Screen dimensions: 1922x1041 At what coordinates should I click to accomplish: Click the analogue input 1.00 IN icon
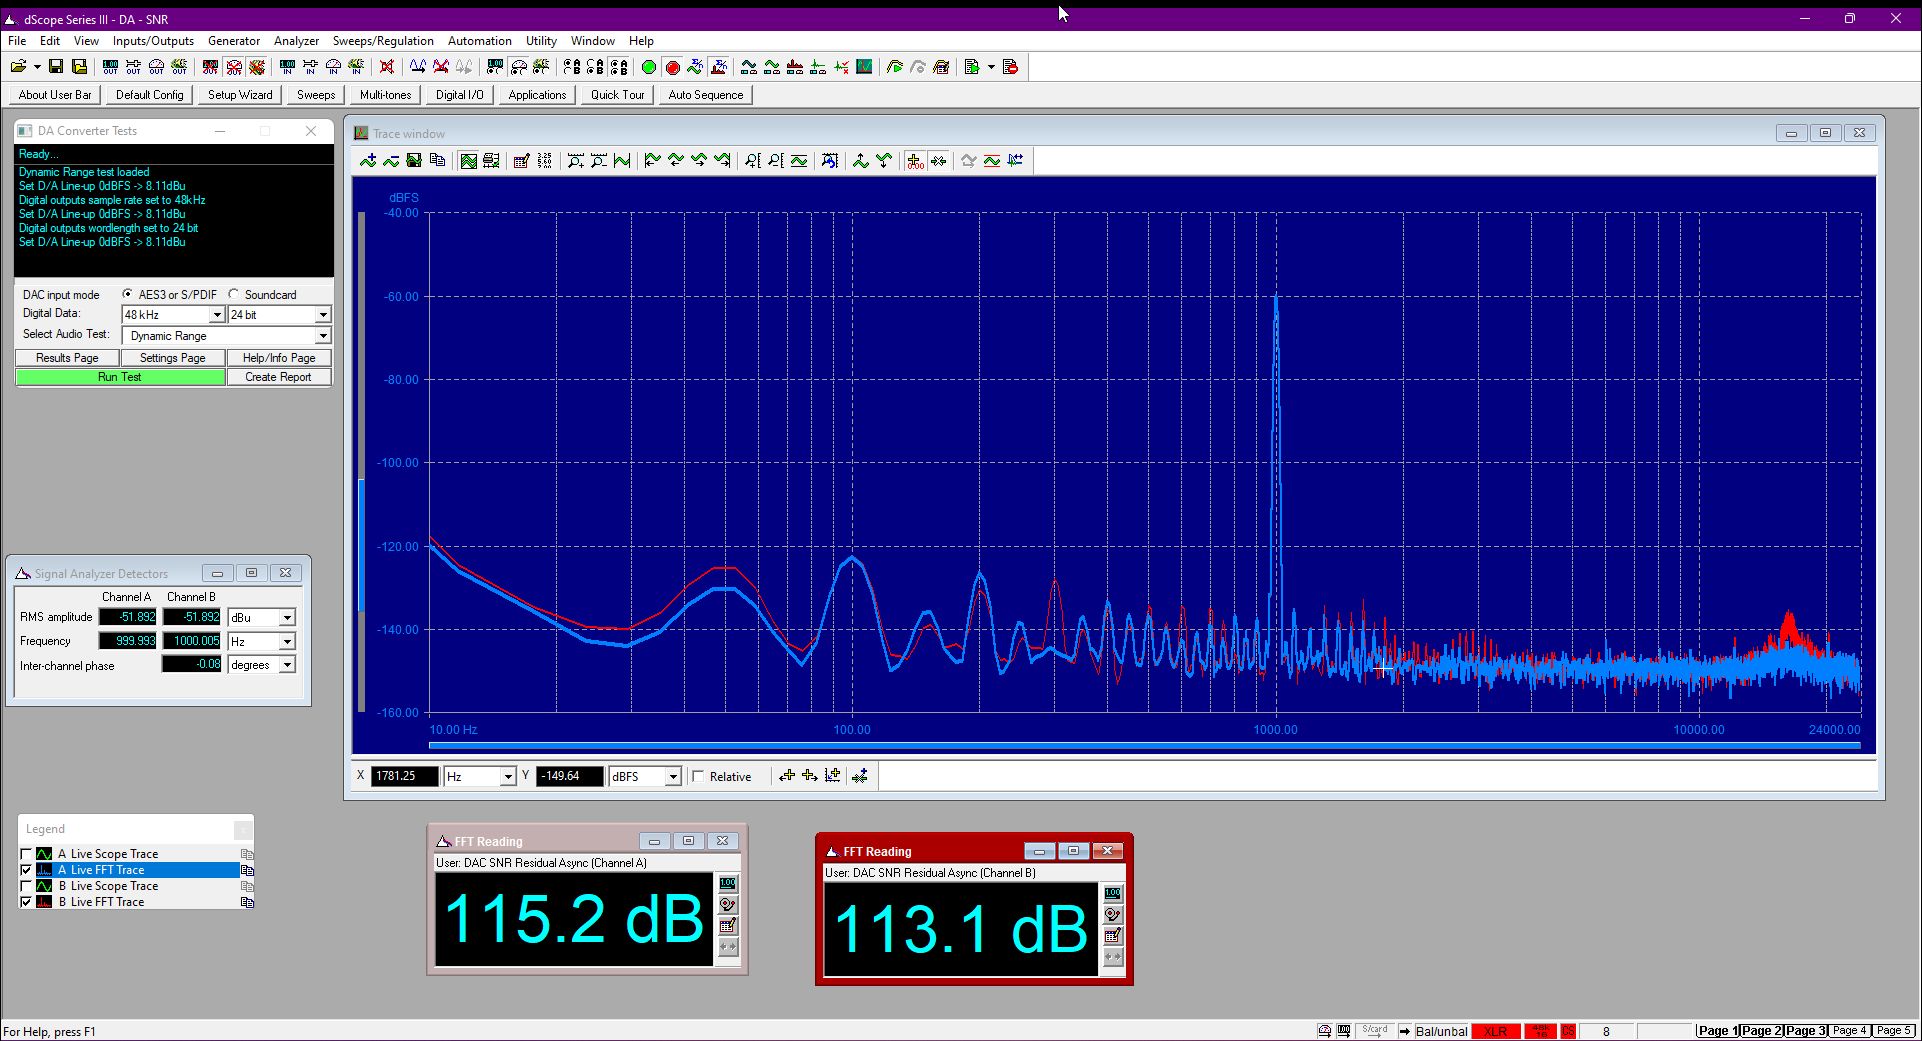tap(287, 67)
